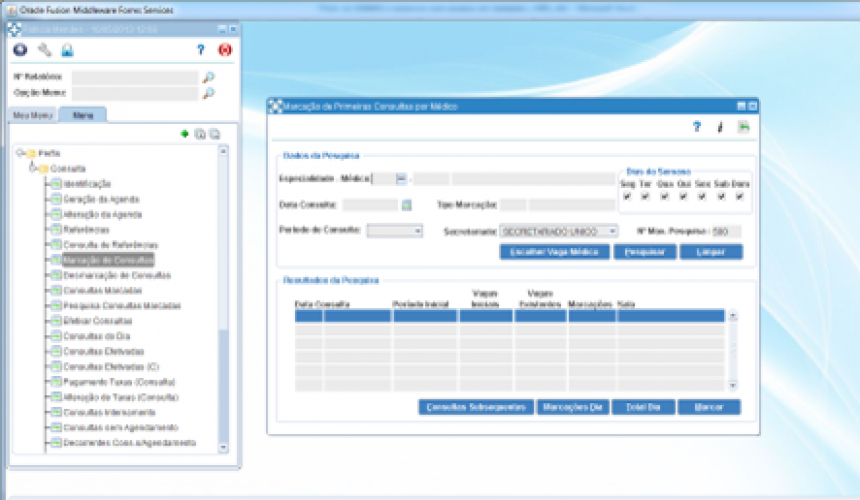This screenshot has height=500, width=860.
Task: Open help in the Marcação de Primeiras Consultas window
Action: pyautogui.click(x=697, y=127)
